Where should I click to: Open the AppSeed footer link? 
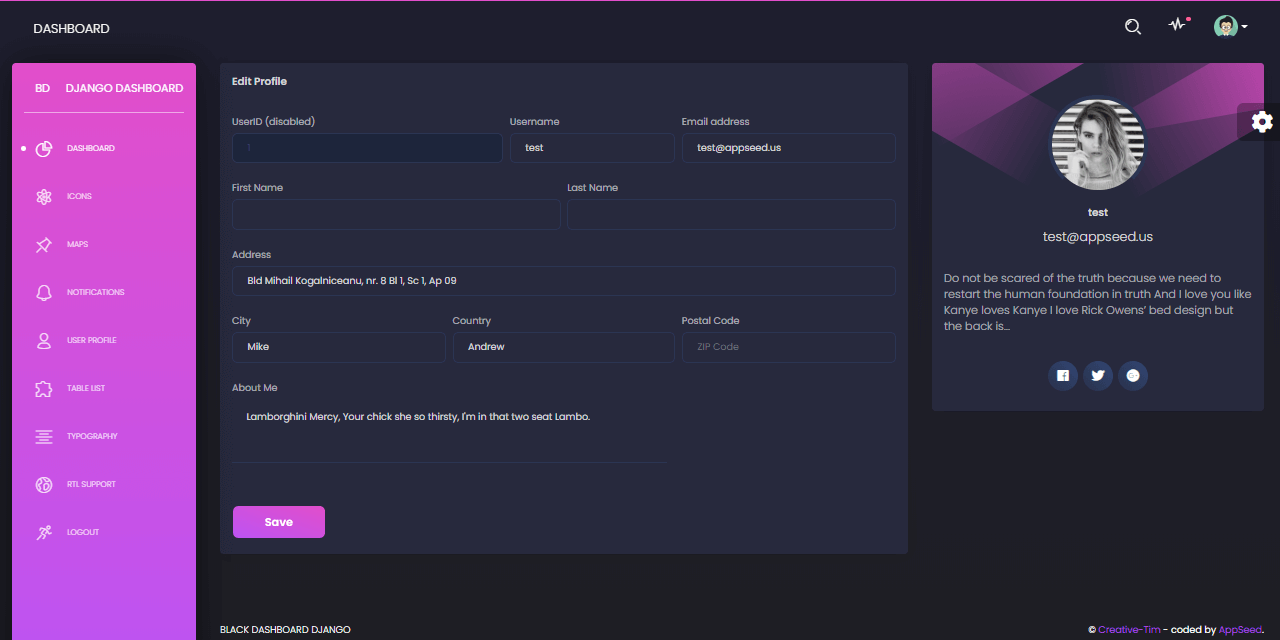(1239, 630)
